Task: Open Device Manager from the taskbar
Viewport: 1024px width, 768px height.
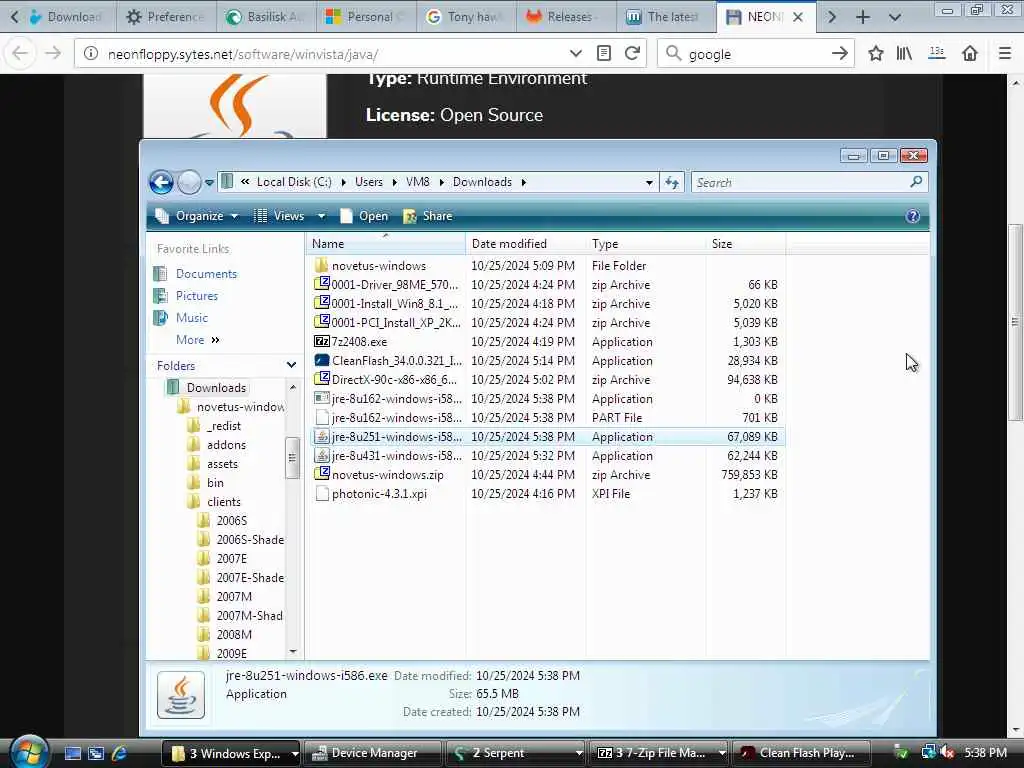Action: pyautogui.click(x=373, y=753)
